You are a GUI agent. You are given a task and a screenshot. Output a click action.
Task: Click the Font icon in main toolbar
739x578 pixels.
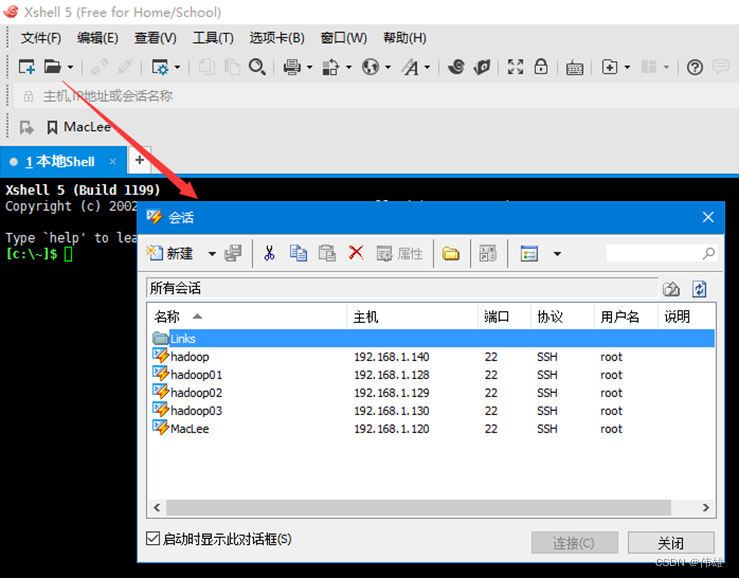tap(410, 67)
